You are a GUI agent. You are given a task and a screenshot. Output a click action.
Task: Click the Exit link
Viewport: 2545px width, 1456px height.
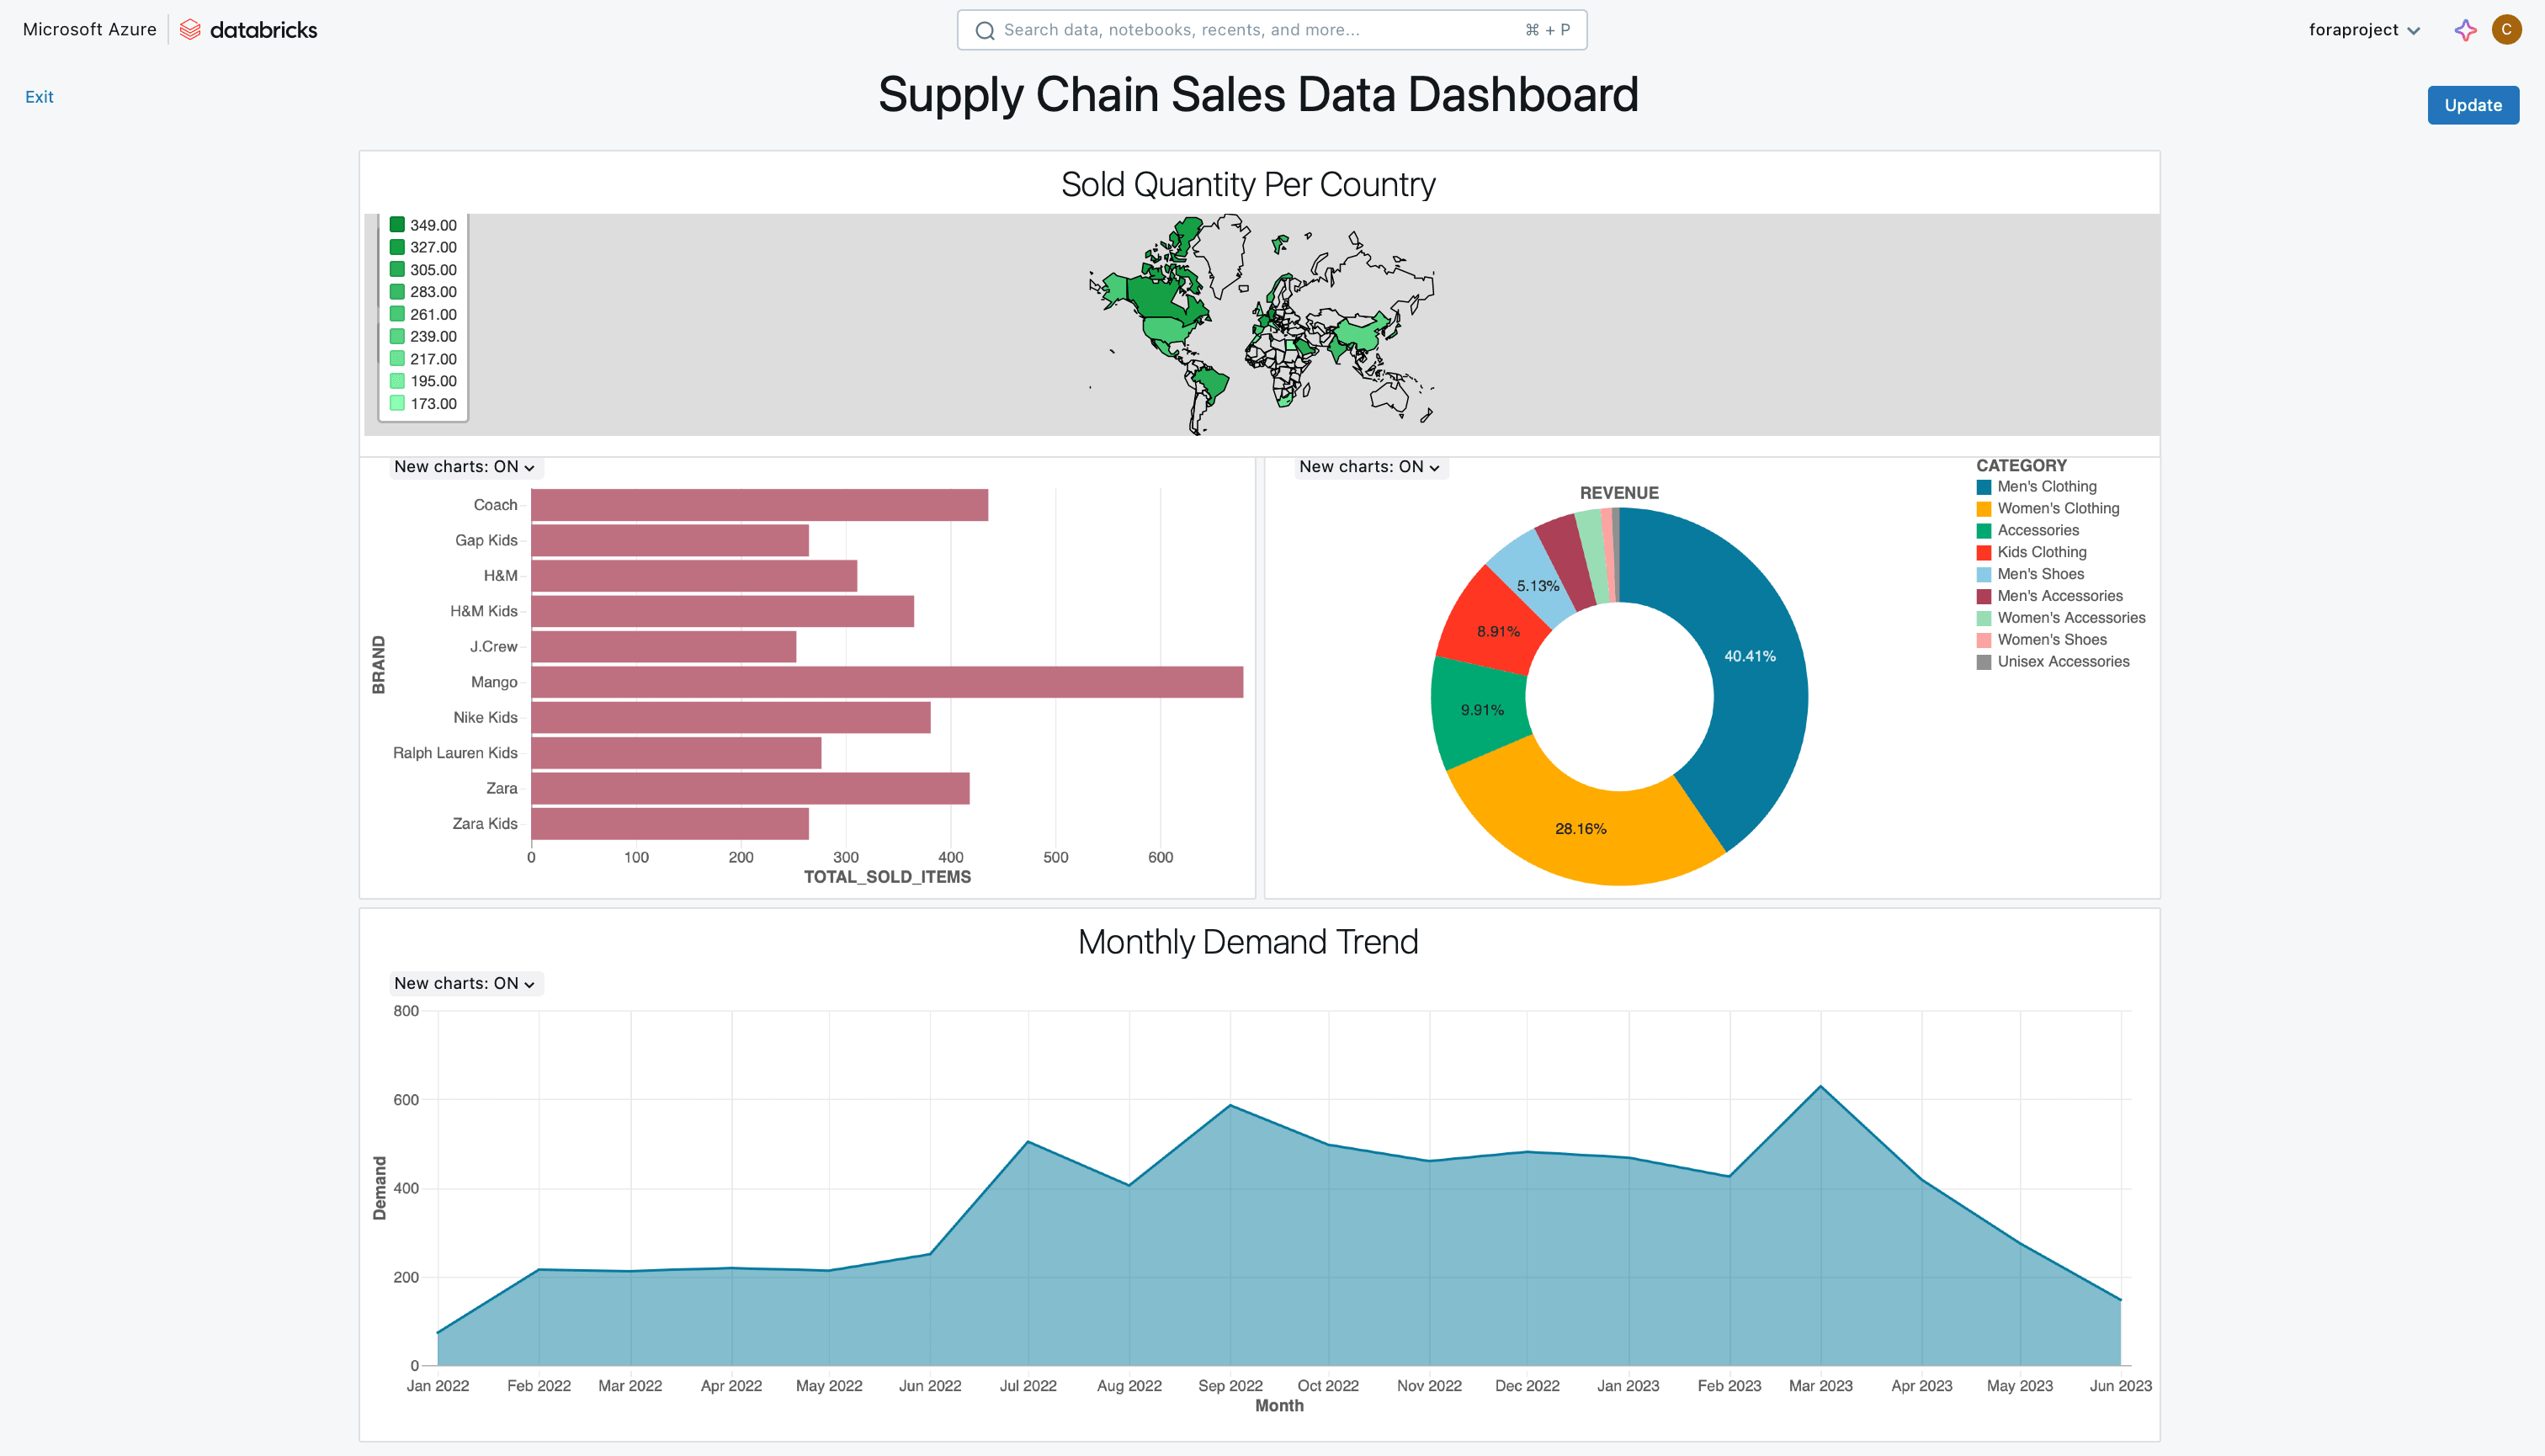pyautogui.click(x=39, y=97)
